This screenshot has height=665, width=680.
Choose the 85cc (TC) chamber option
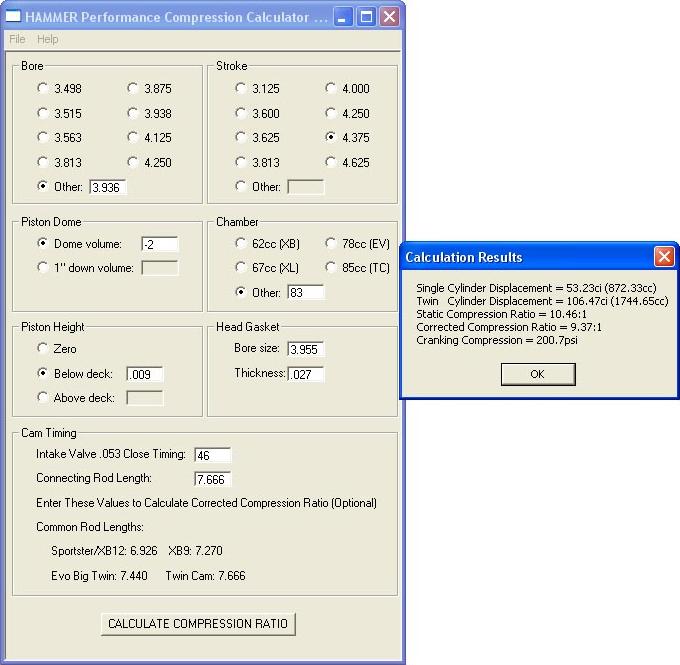coord(331,267)
